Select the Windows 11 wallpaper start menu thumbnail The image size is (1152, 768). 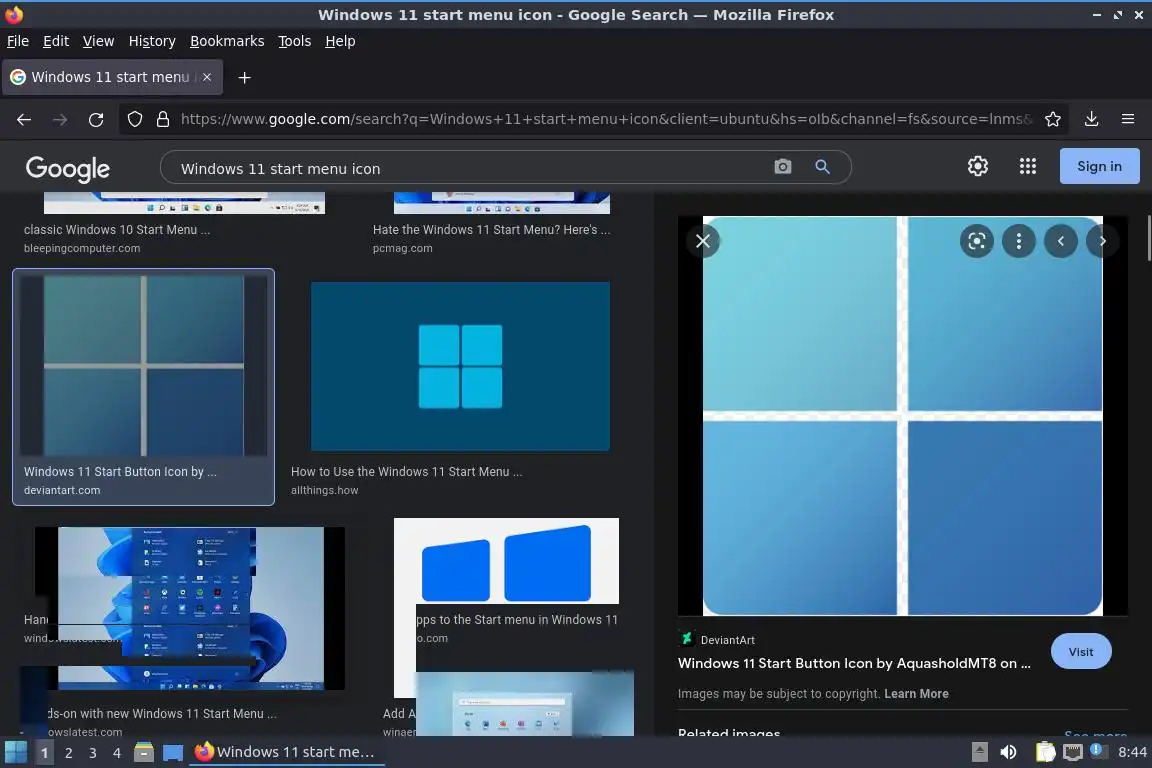click(x=190, y=608)
